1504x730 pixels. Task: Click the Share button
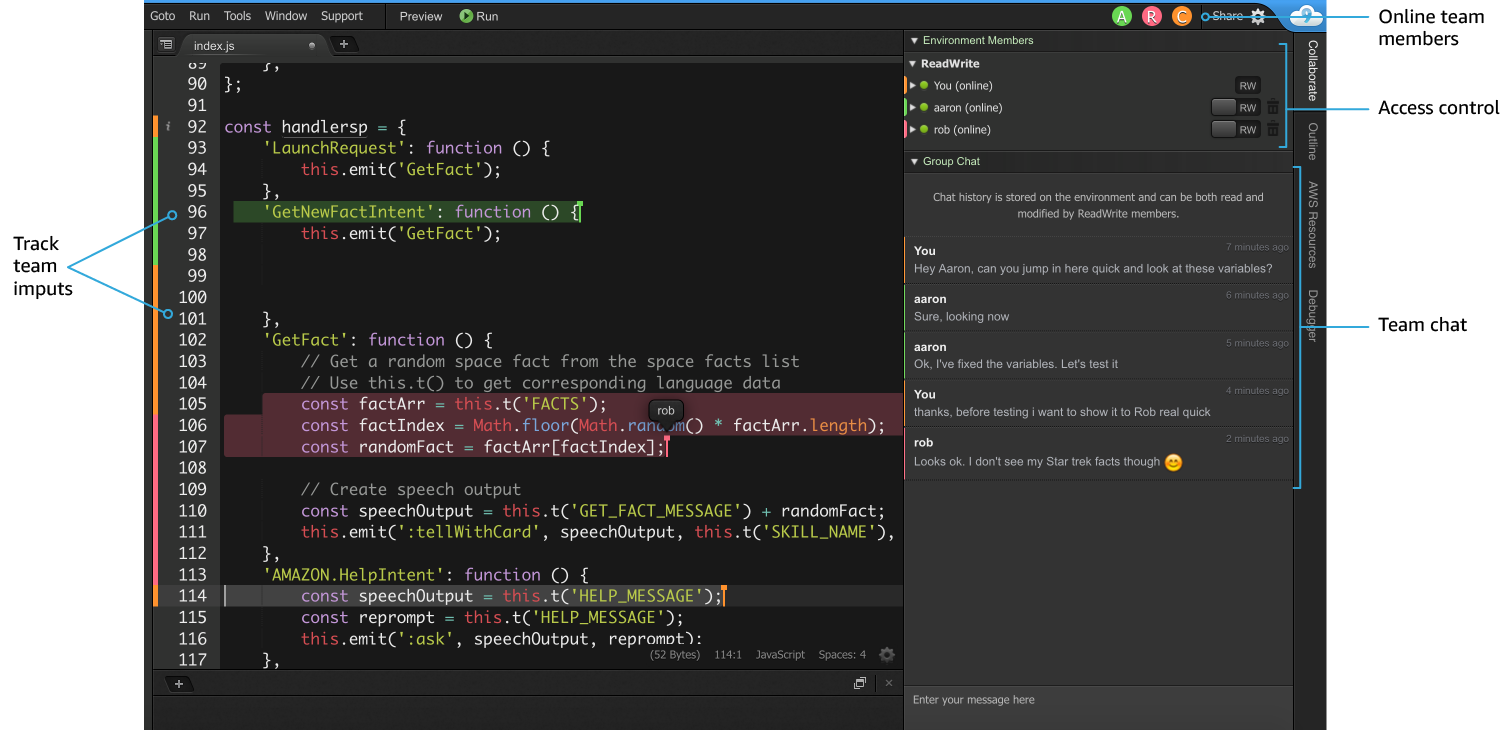click(1227, 16)
